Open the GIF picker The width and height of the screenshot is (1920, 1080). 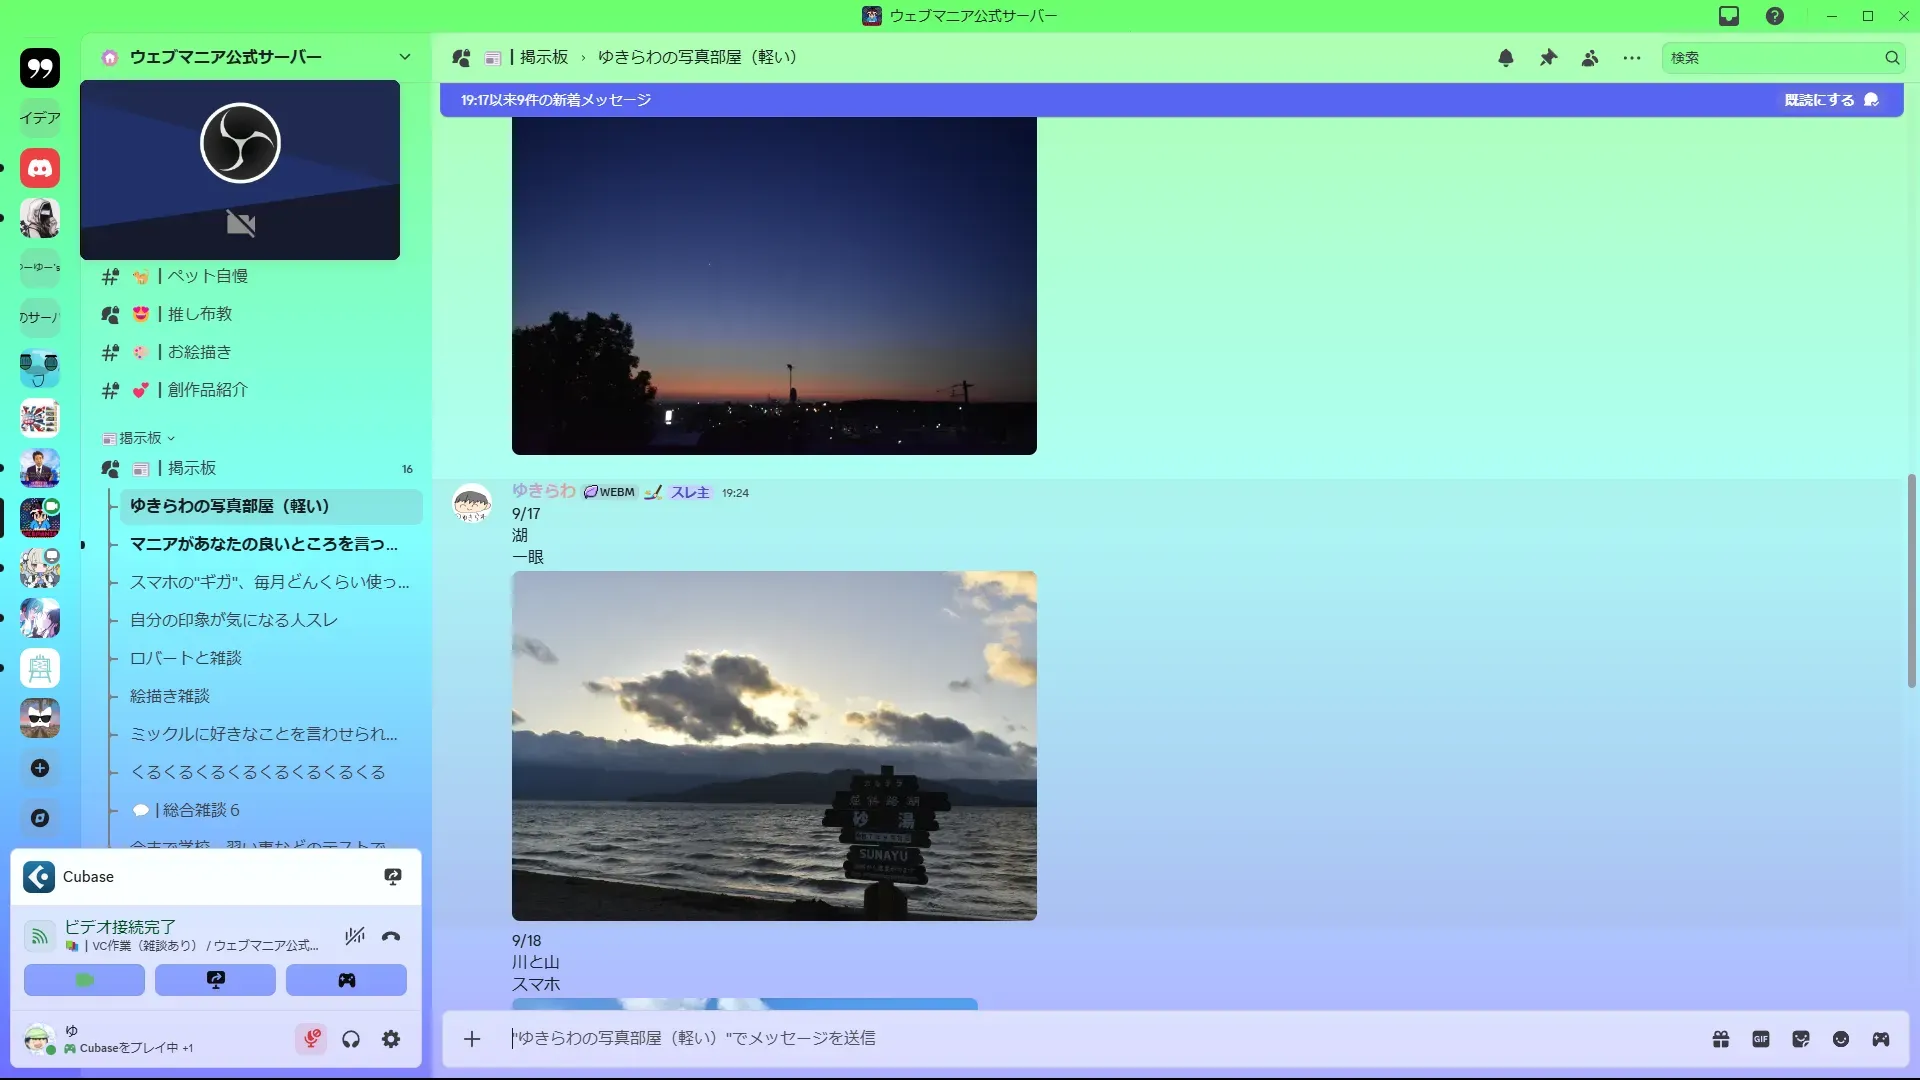pyautogui.click(x=1761, y=1039)
